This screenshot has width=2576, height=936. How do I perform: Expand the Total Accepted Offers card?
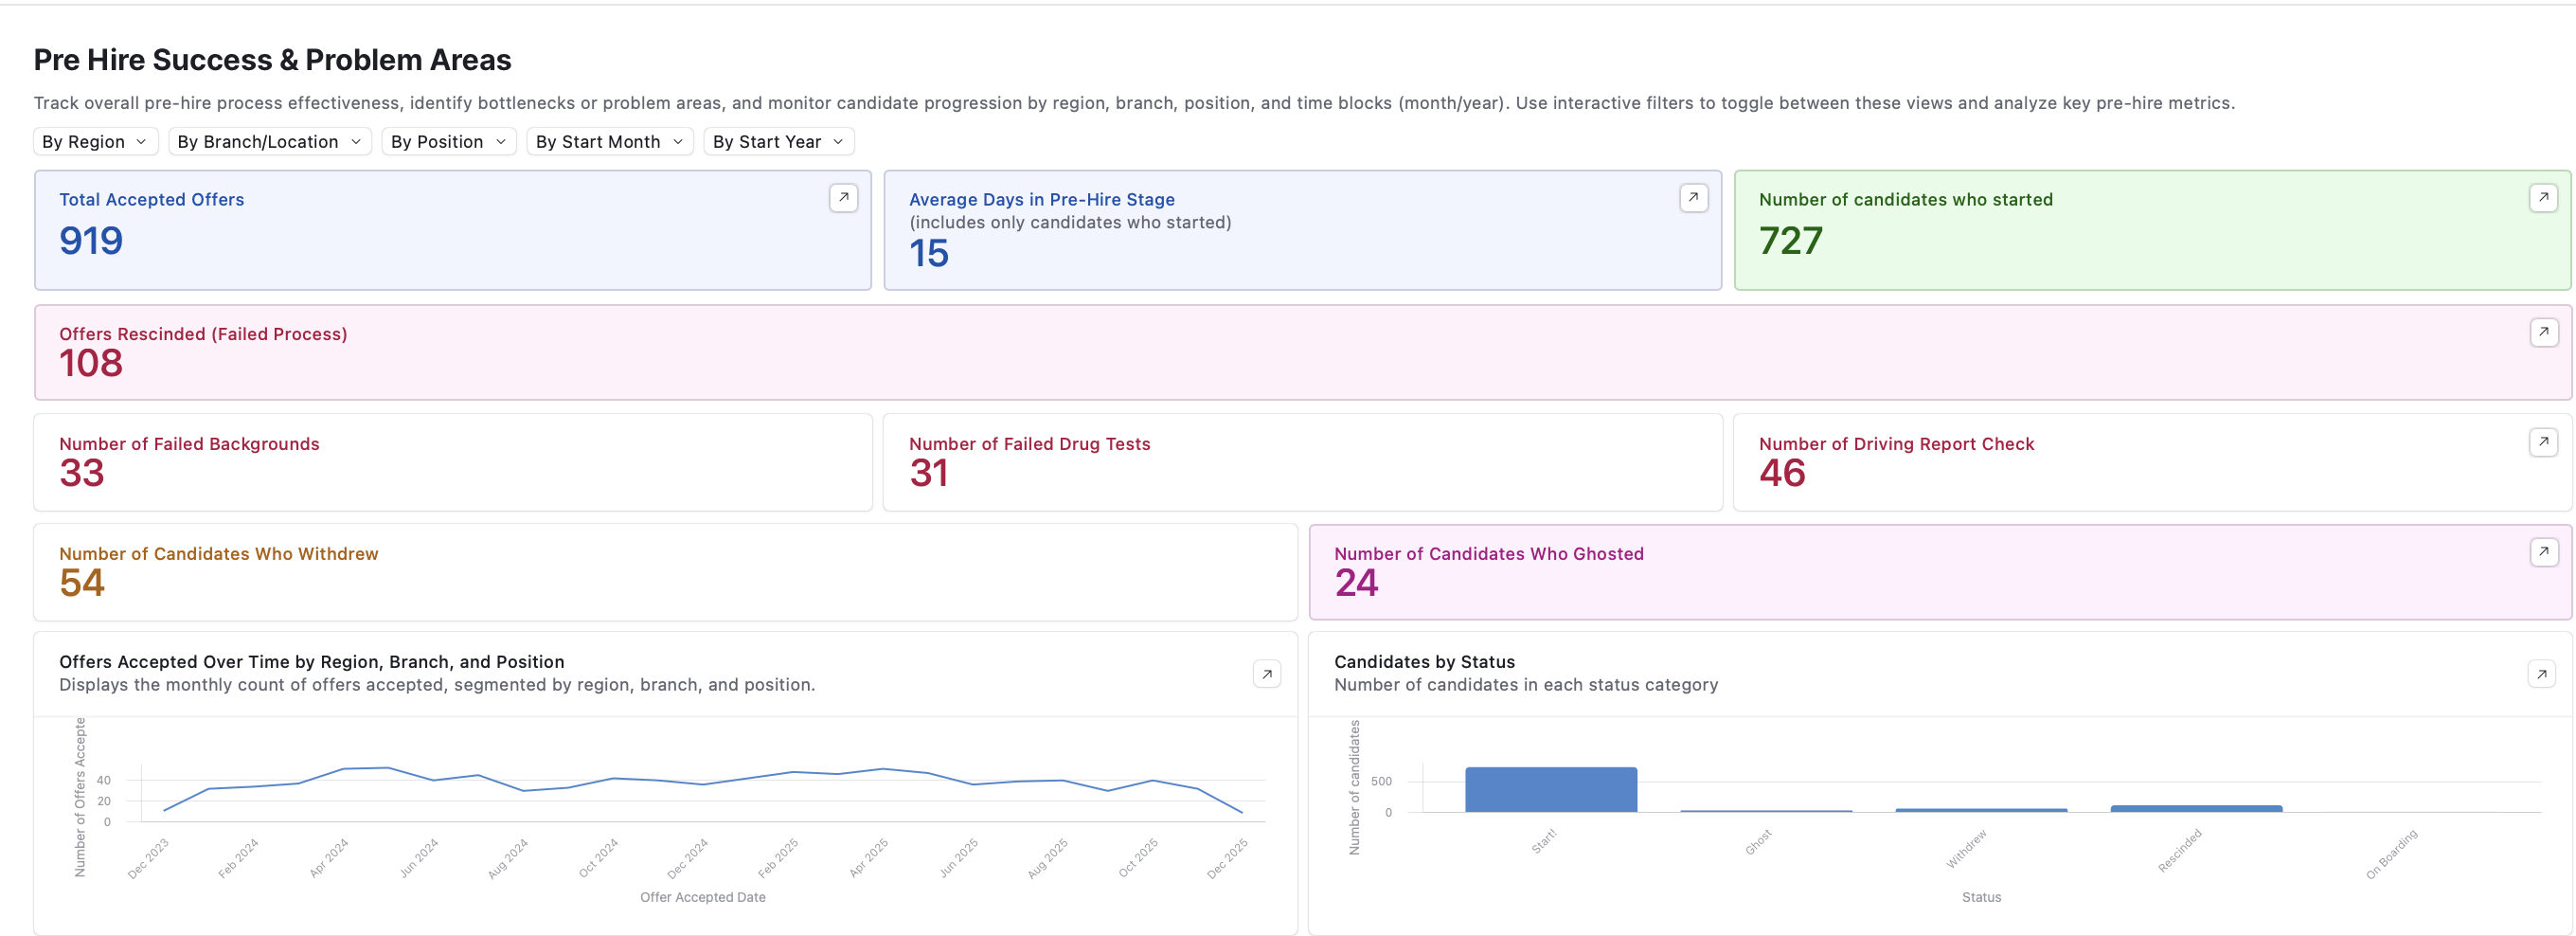pyautogui.click(x=843, y=198)
